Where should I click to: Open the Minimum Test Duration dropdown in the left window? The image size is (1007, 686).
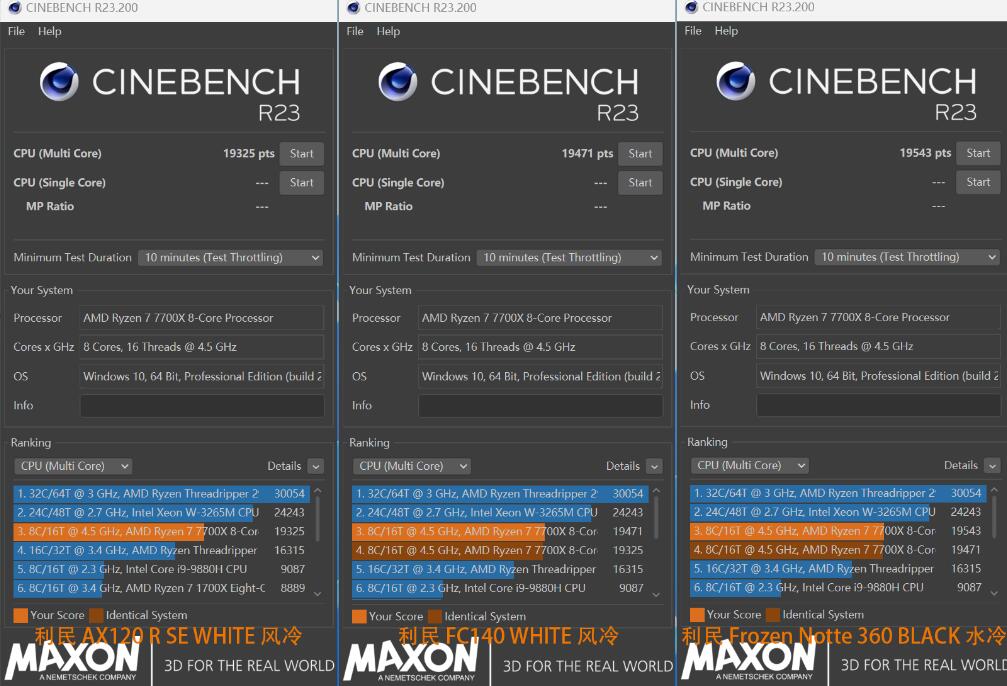pos(231,258)
